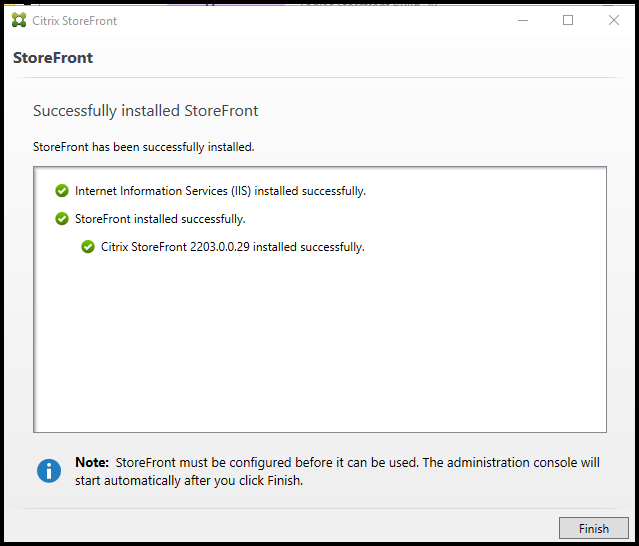Click the green checkmark beside Citrix StoreFront 2203.0.0.29
Screen dimensions: 639x546
pos(88,246)
